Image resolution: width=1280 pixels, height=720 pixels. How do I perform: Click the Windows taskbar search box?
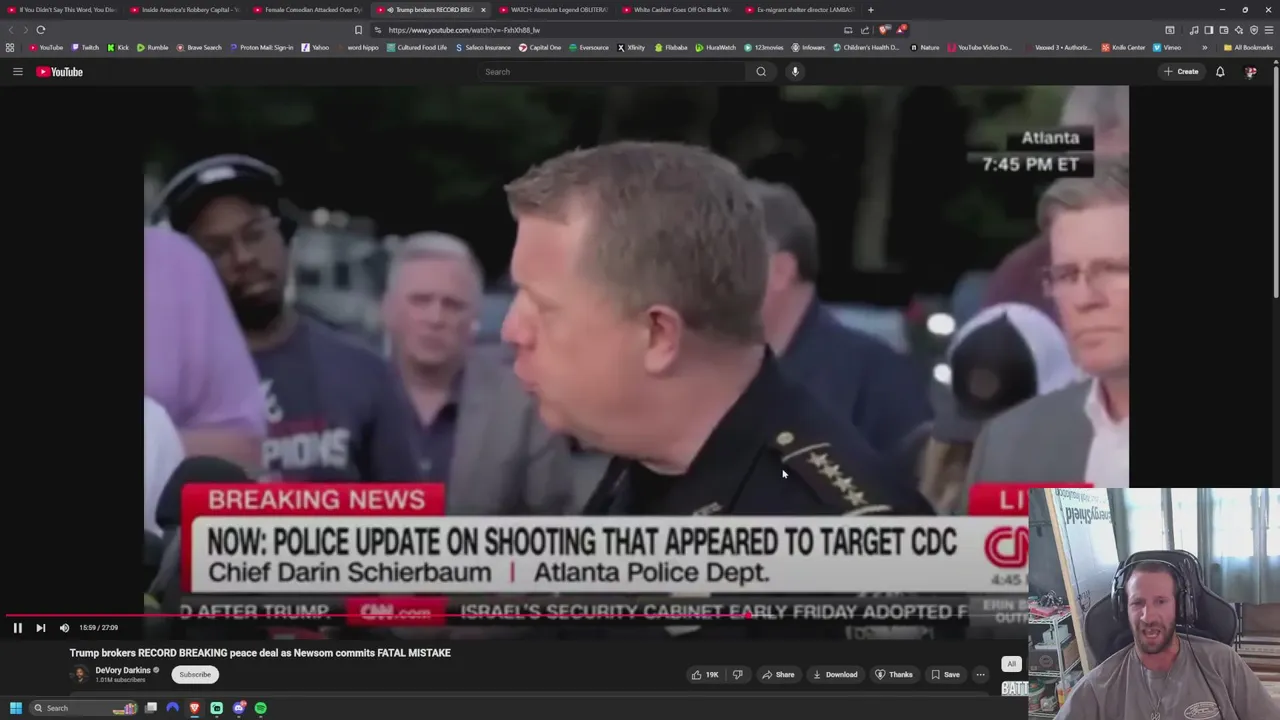coord(85,708)
